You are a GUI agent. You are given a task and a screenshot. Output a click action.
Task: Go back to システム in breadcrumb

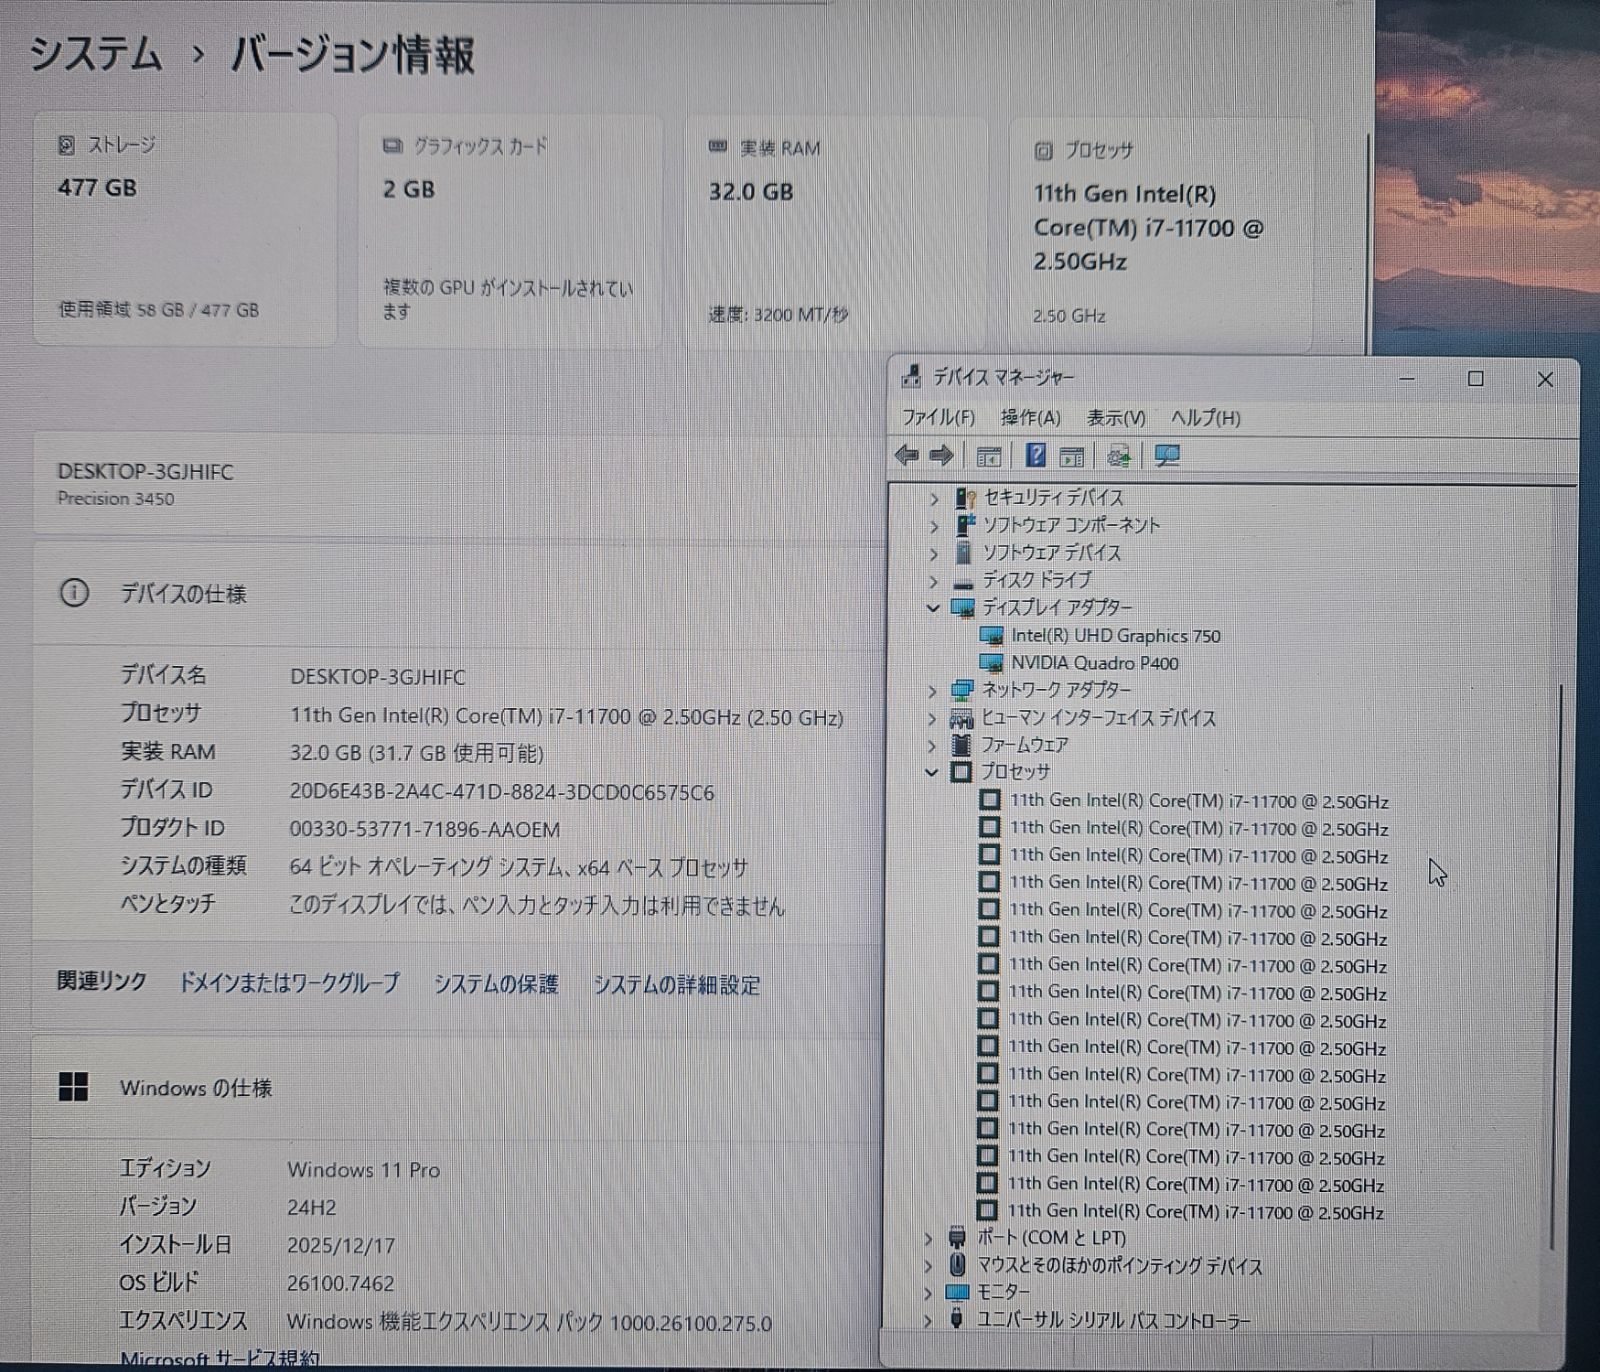point(96,53)
